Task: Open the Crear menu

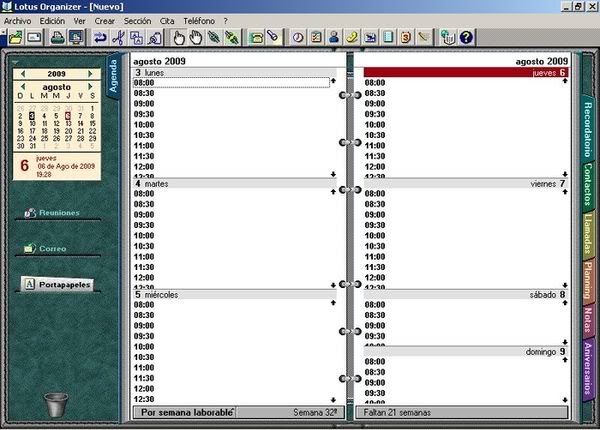Action: tap(104, 21)
